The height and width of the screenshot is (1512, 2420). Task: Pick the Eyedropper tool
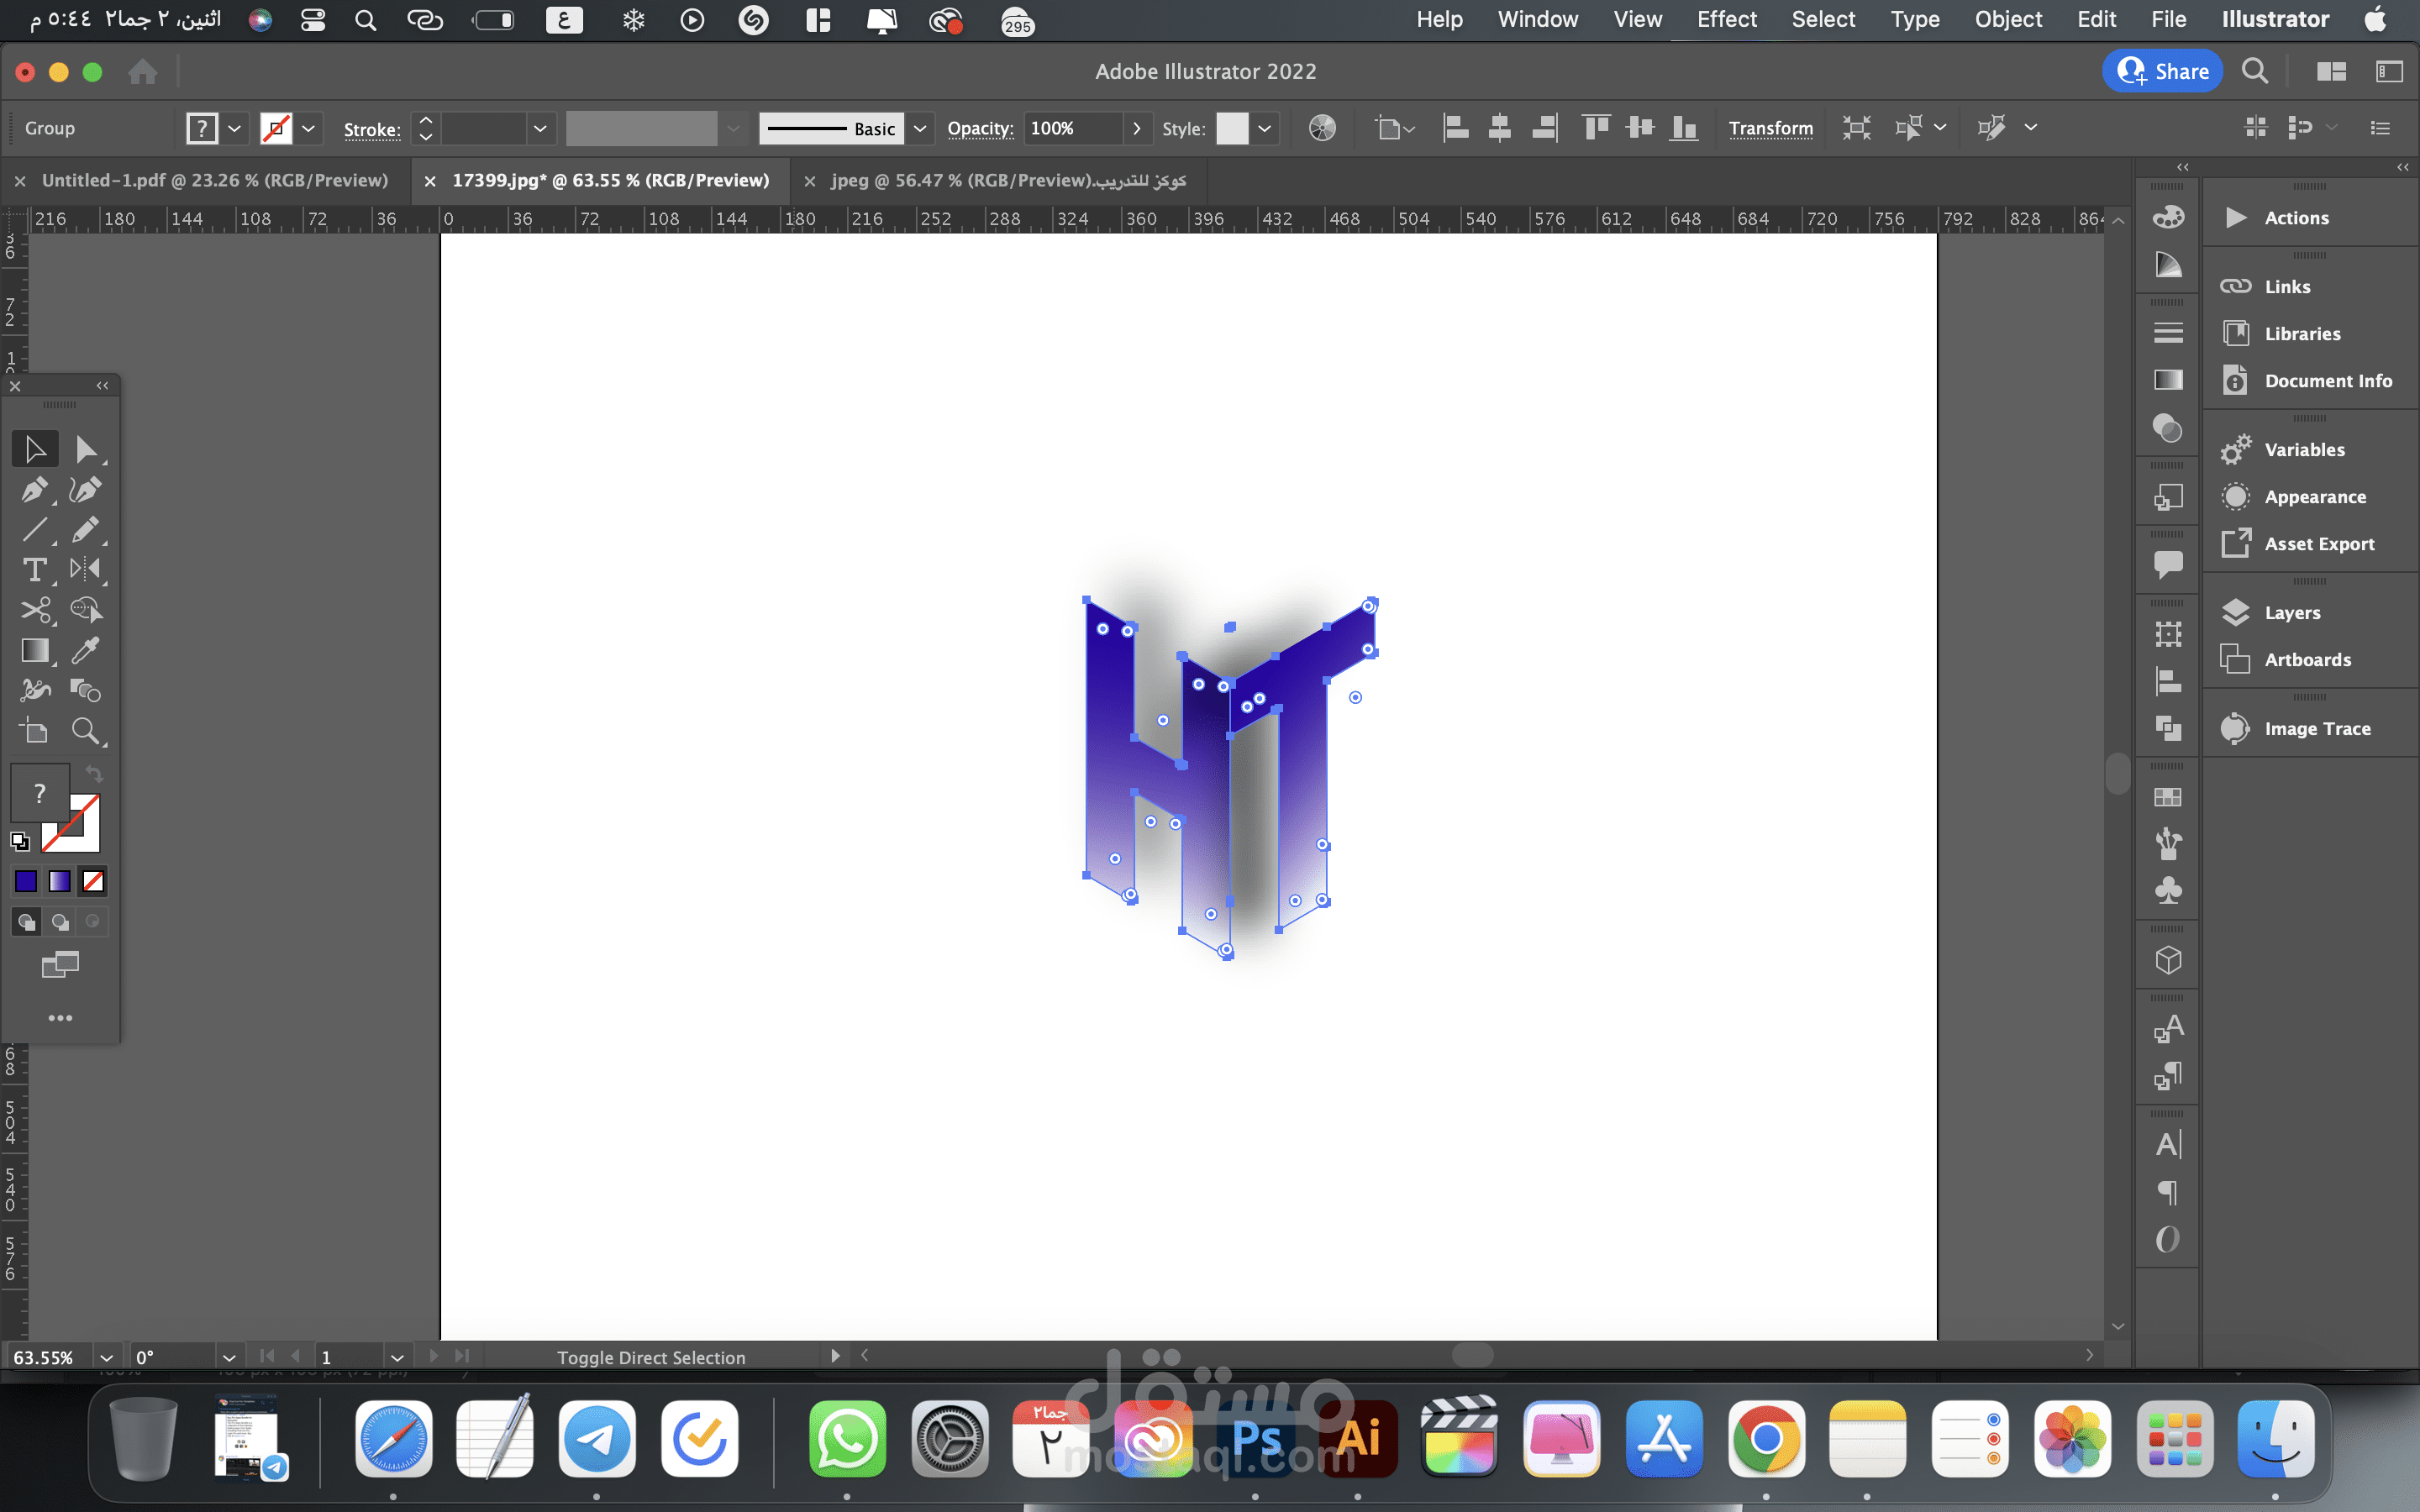tap(86, 650)
